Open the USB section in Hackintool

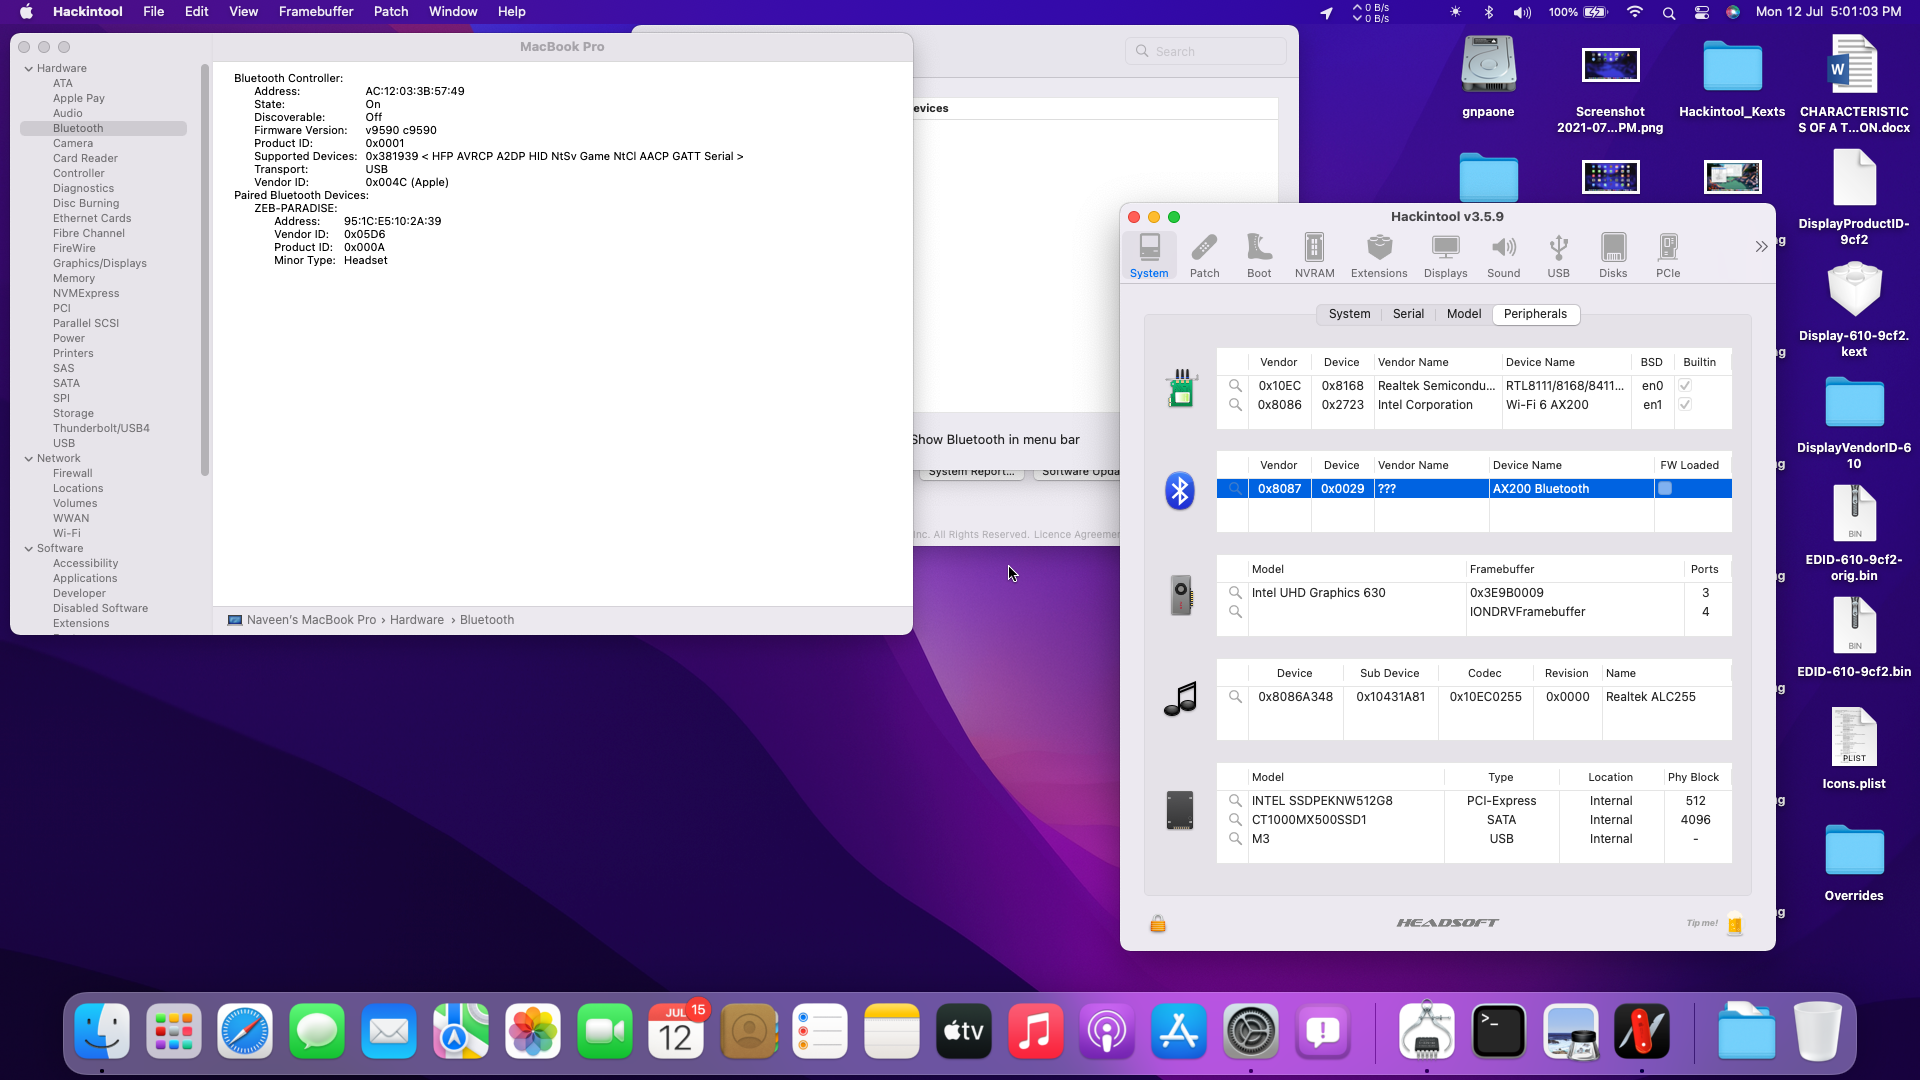click(1557, 253)
